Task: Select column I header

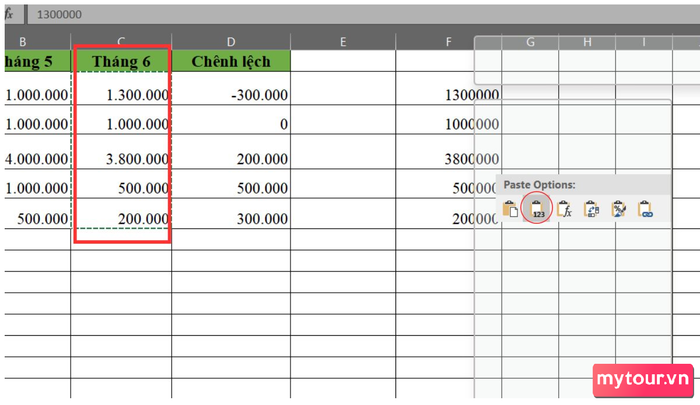Action: (644, 42)
